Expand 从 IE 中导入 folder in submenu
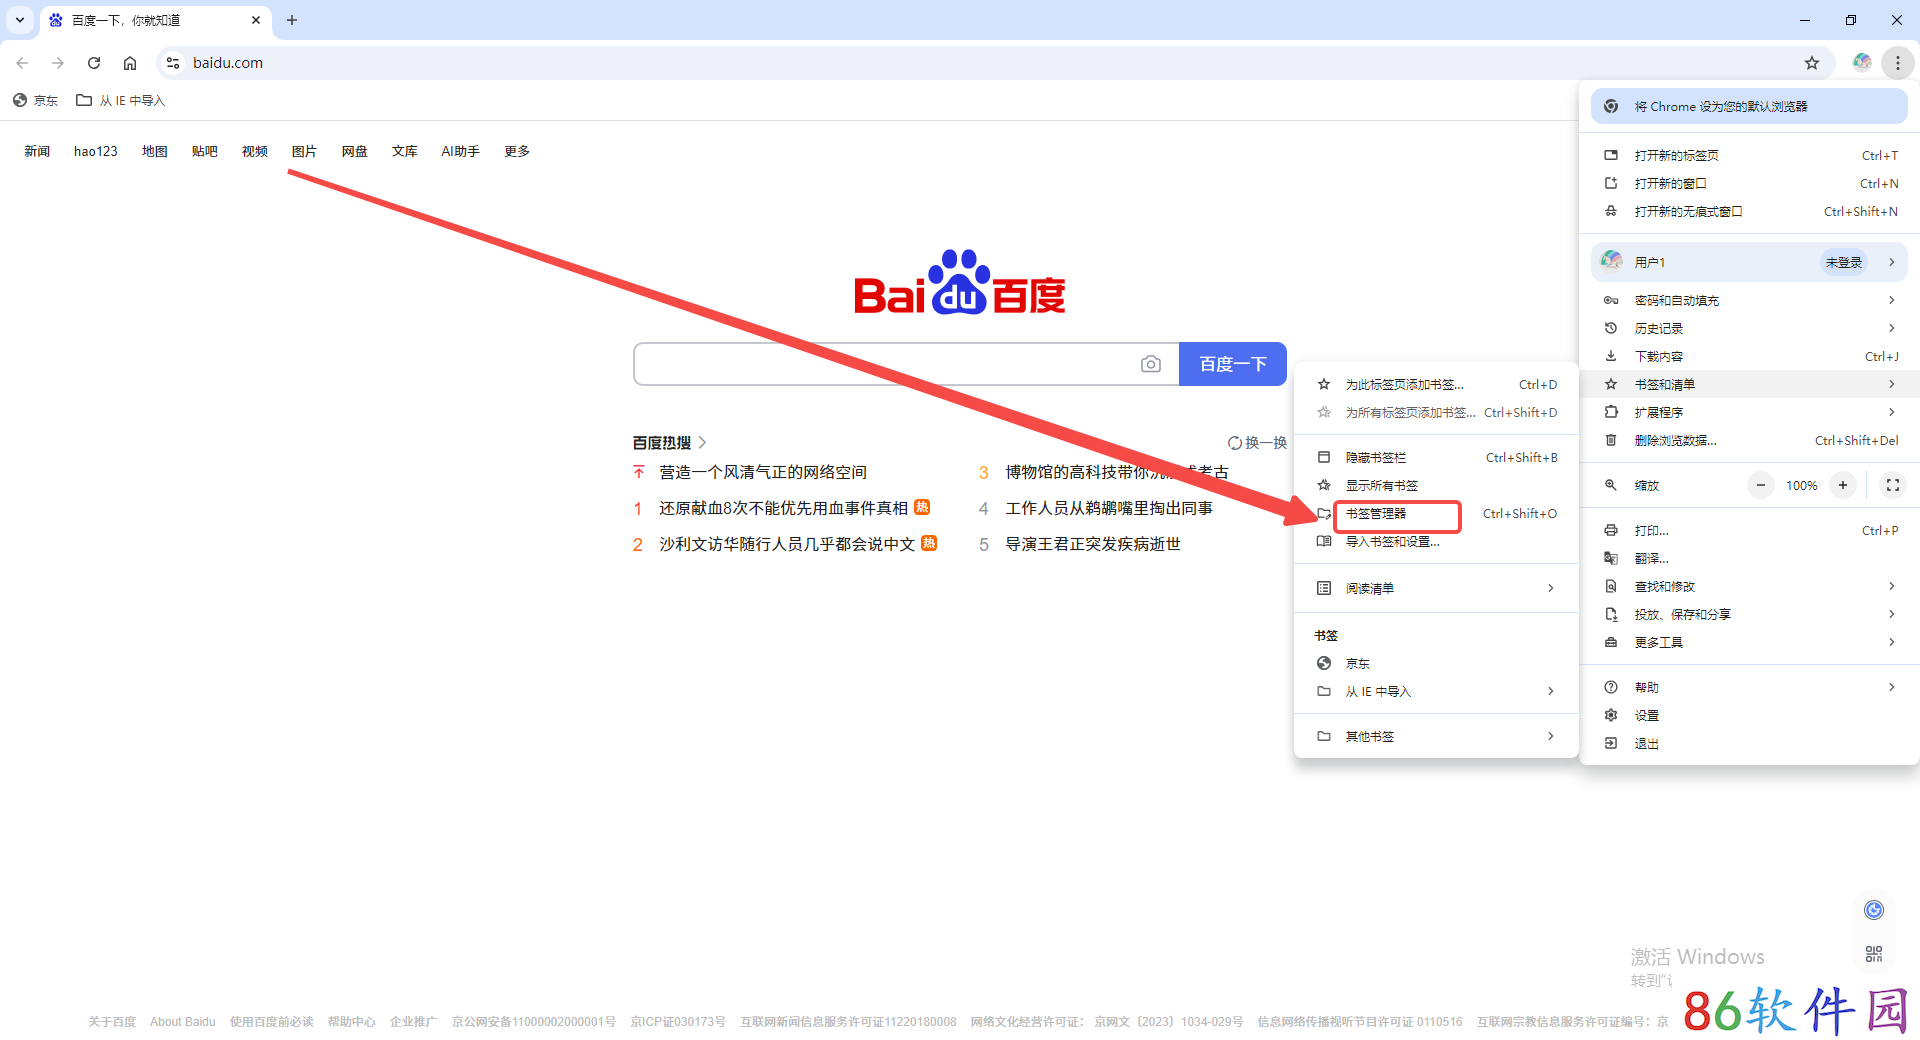Viewport: 1920px width, 1040px height. pos(1436,691)
